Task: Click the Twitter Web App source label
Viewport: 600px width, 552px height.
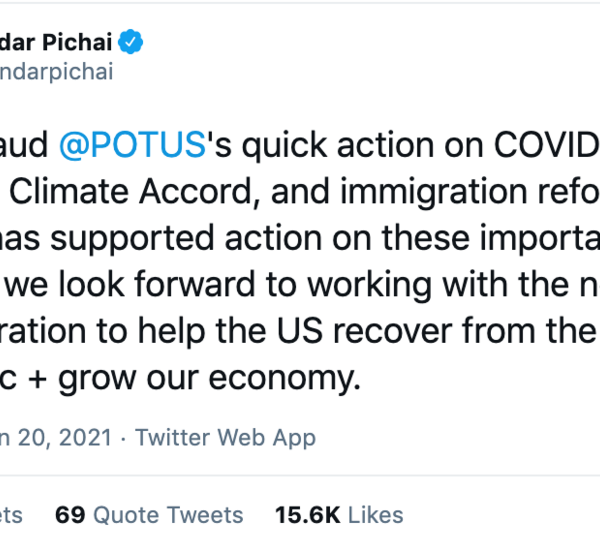Action: pos(225,437)
